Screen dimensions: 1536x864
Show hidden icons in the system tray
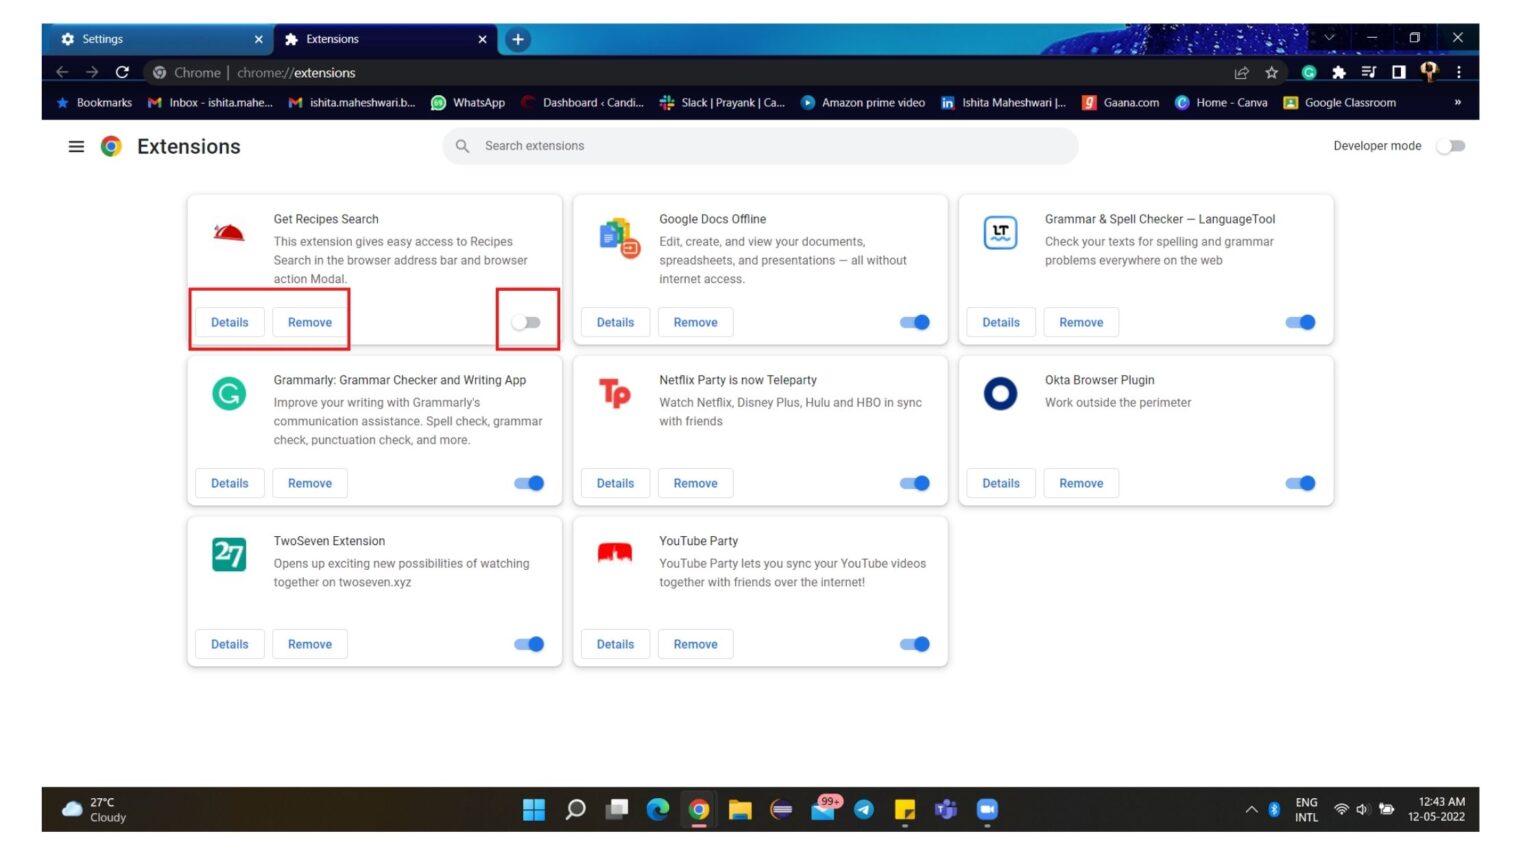click(x=1250, y=809)
